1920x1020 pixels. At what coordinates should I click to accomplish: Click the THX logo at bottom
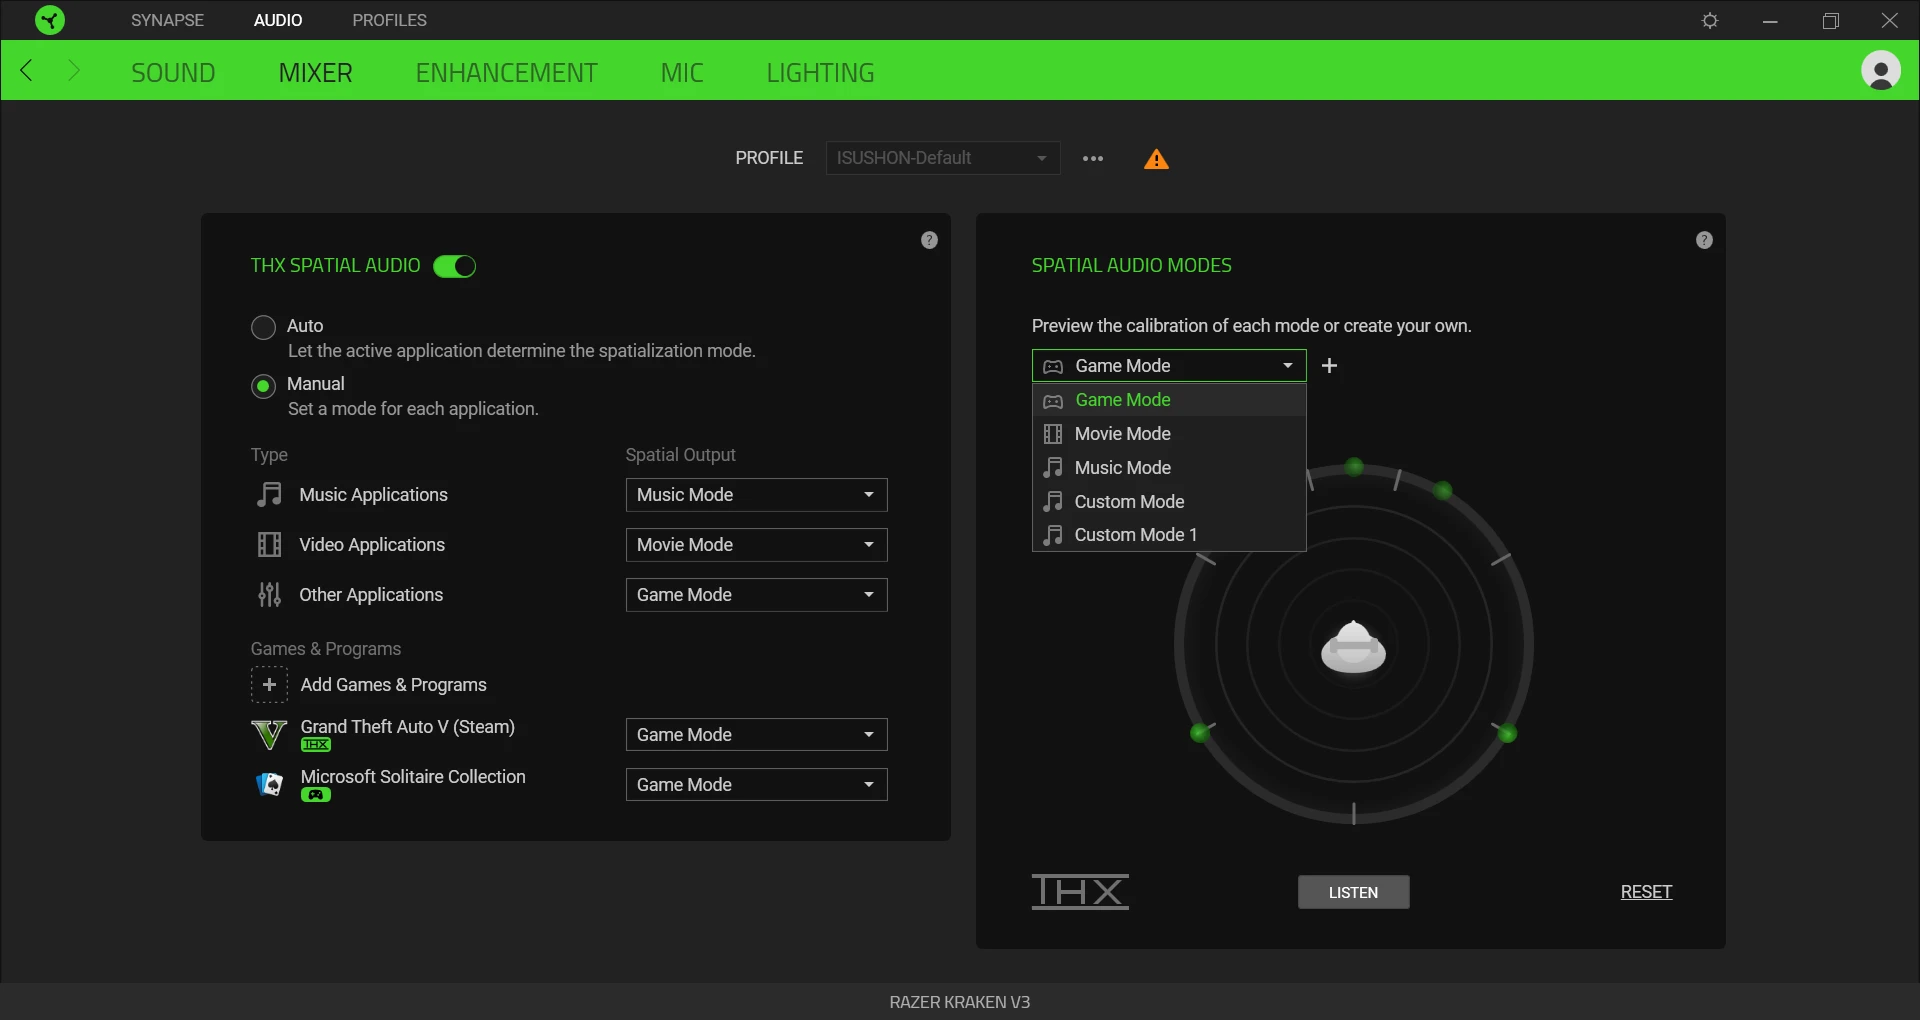[1080, 891]
